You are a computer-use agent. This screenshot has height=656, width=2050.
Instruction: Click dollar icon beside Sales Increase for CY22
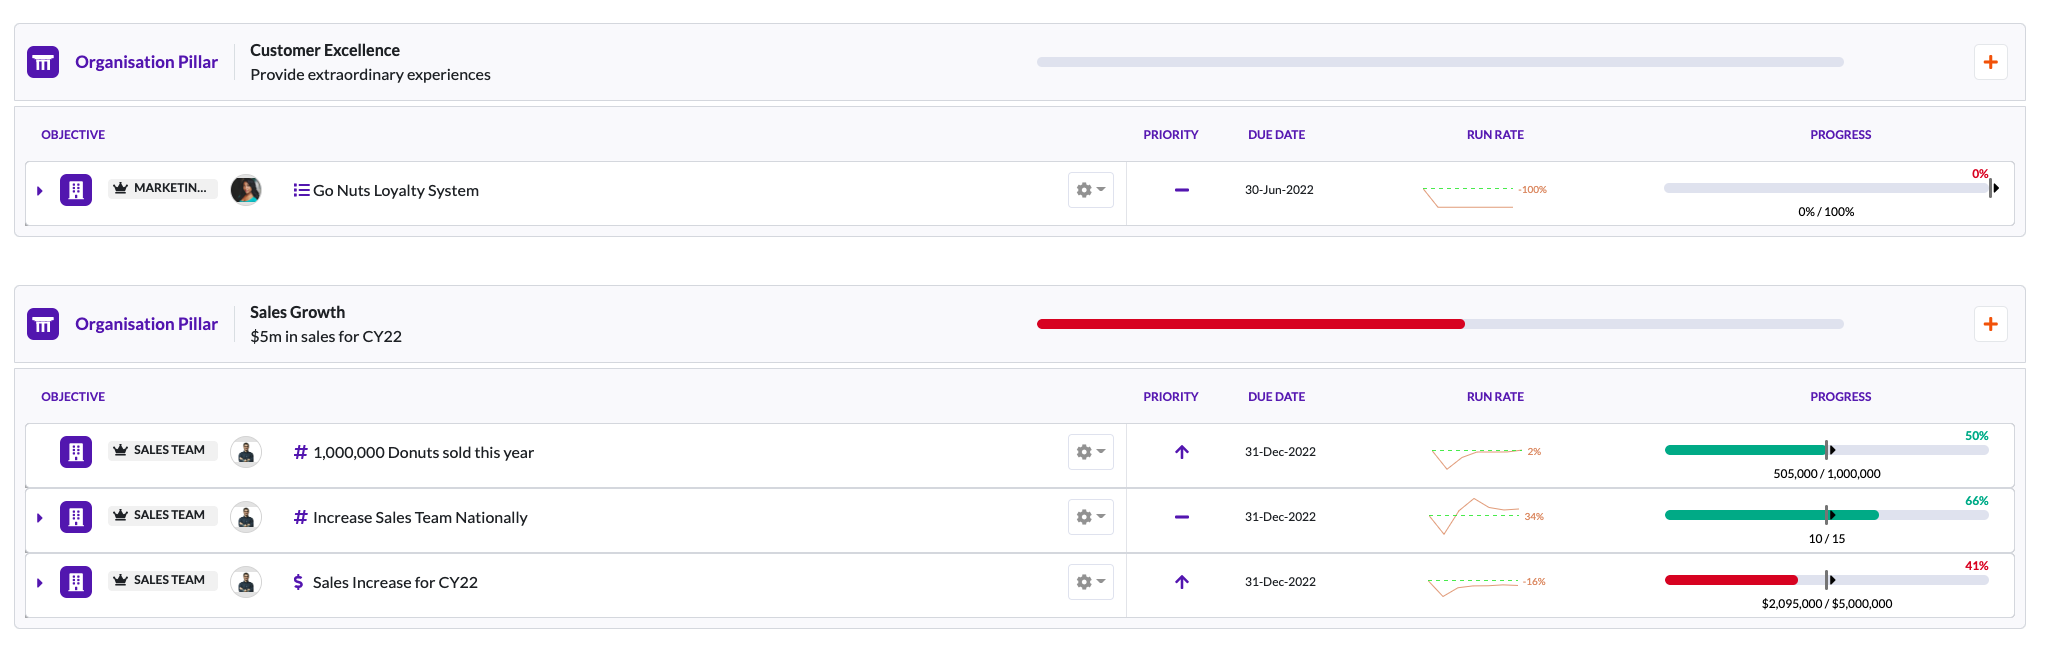(x=298, y=582)
